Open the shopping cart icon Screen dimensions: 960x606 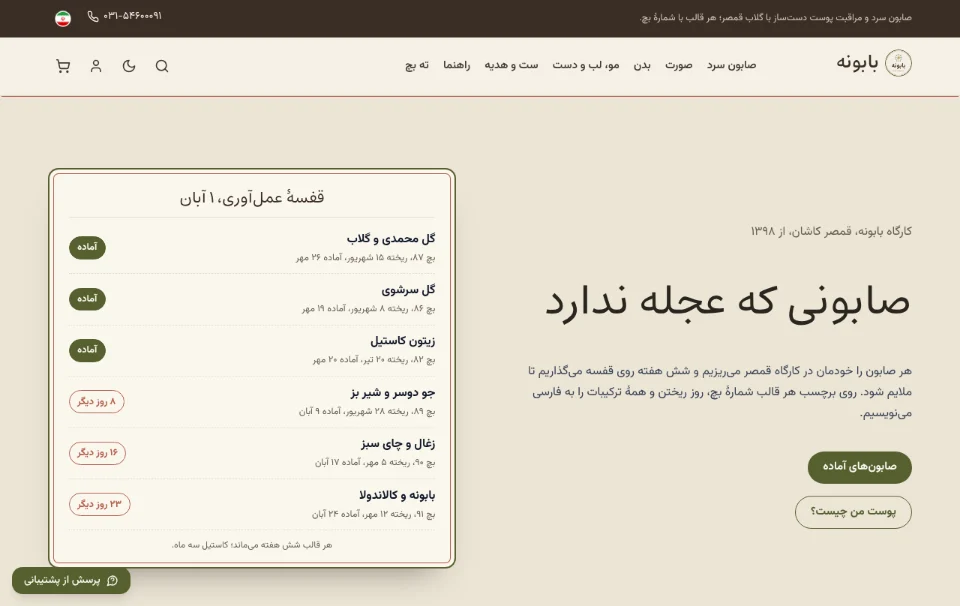63,66
